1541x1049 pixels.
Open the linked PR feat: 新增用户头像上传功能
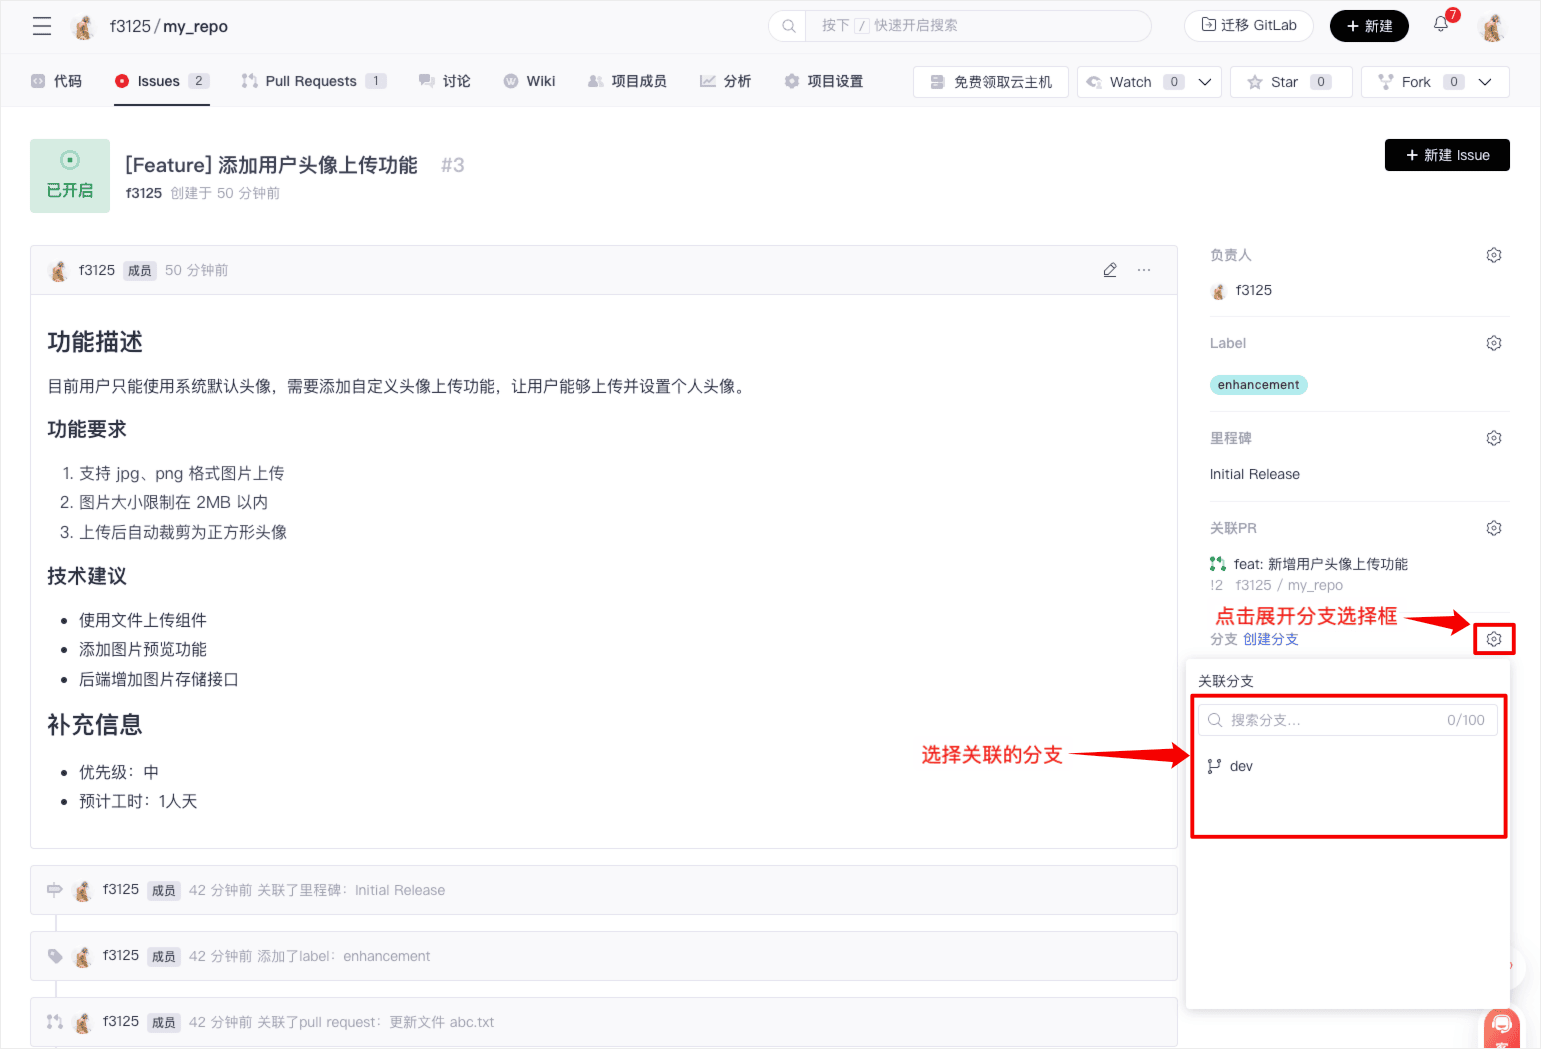coord(1320,564)
